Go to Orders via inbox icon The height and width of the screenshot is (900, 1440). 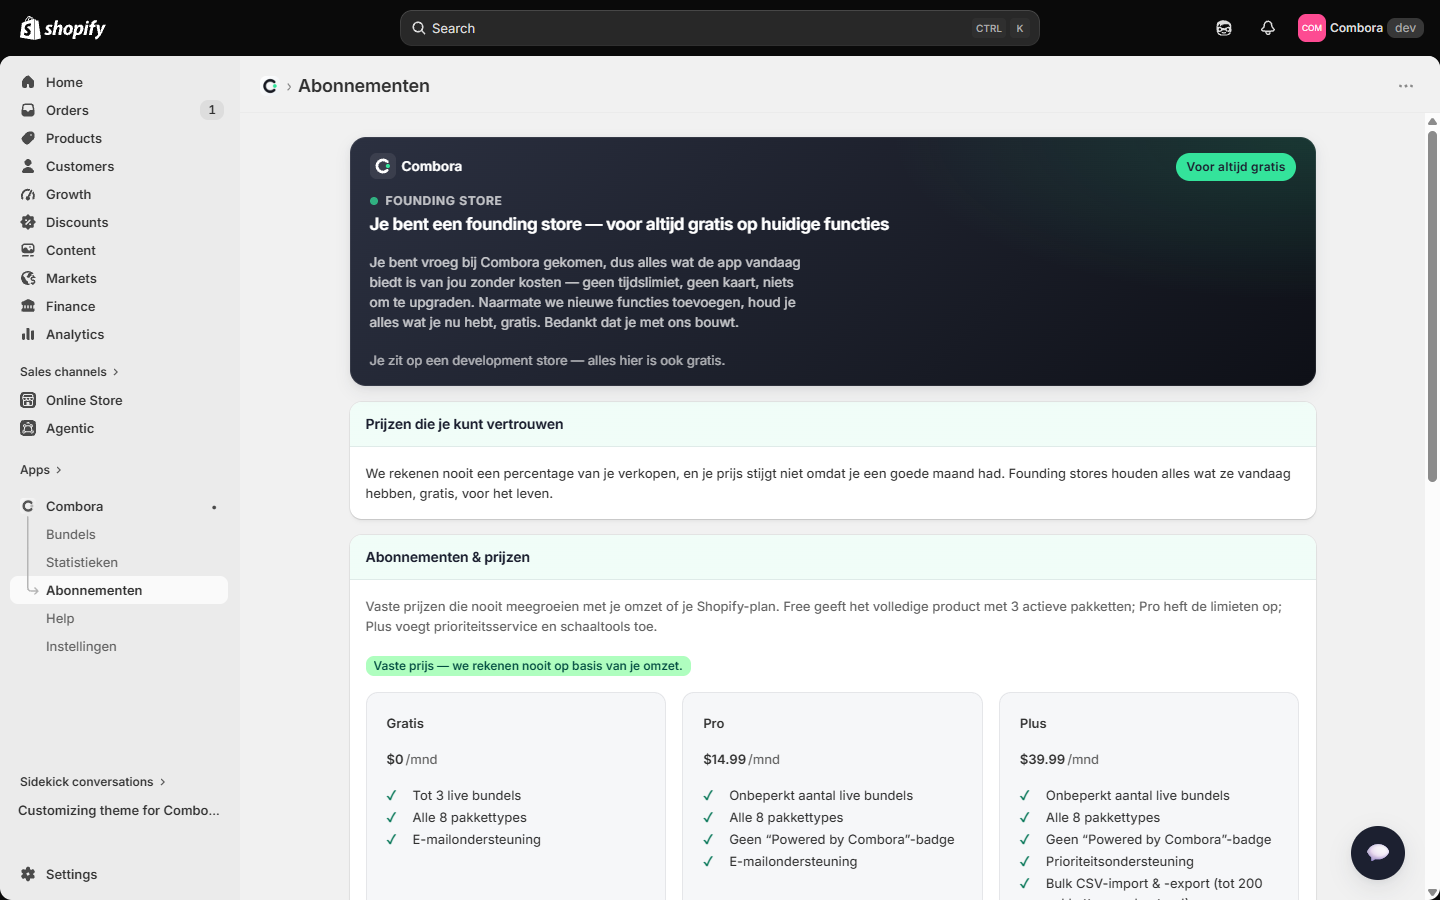pyautogui.click(x=28, y=110)
